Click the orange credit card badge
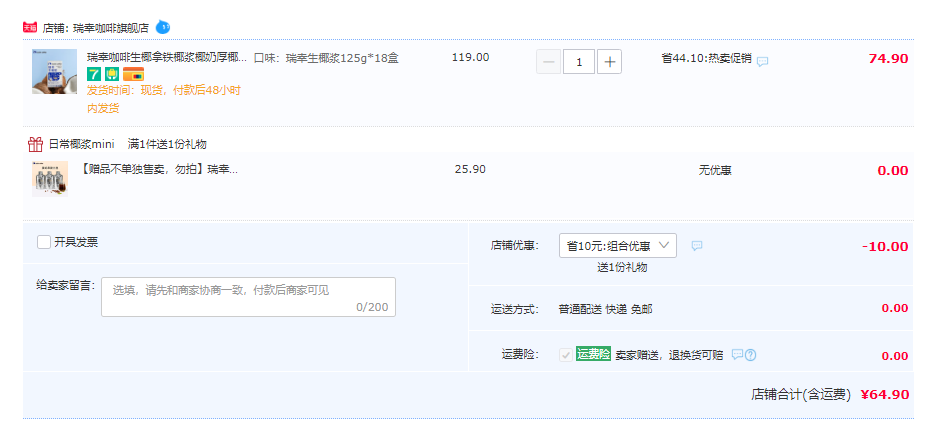 tap(133, 74)
